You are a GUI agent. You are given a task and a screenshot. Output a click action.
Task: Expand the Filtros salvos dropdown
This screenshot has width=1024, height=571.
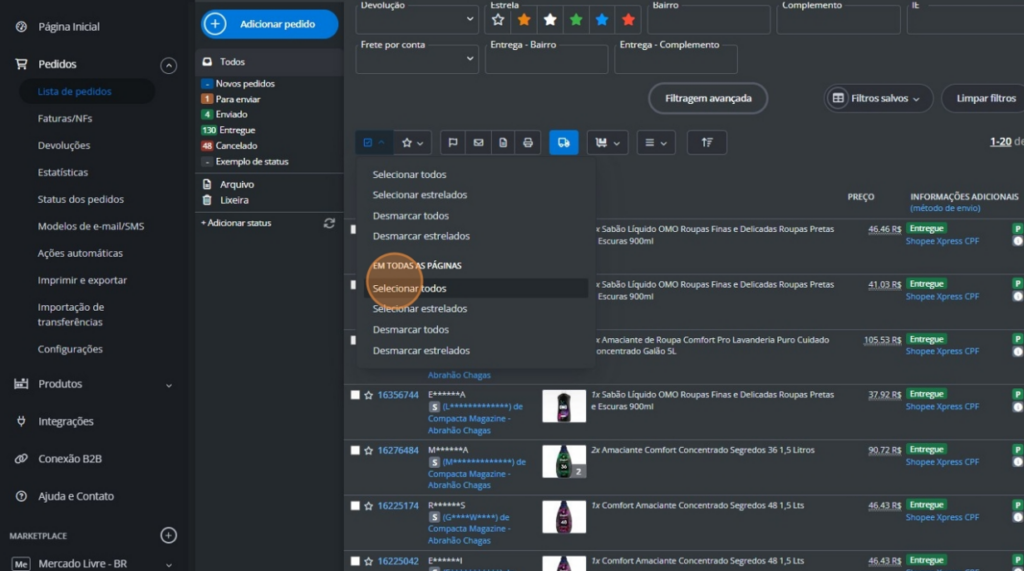(x=879, y=98)
